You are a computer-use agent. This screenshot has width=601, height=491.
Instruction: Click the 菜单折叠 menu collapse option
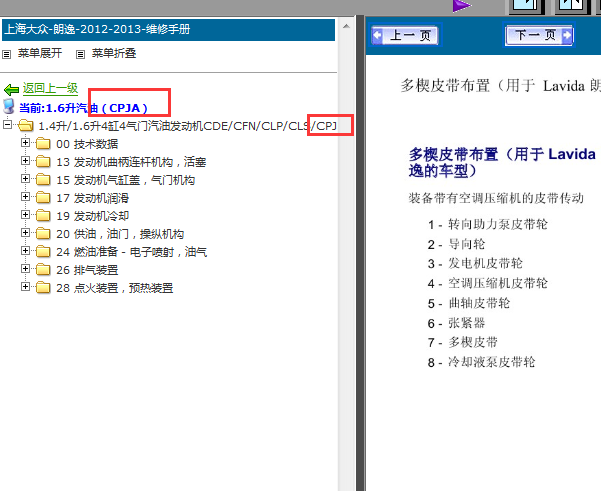[114, 53]
